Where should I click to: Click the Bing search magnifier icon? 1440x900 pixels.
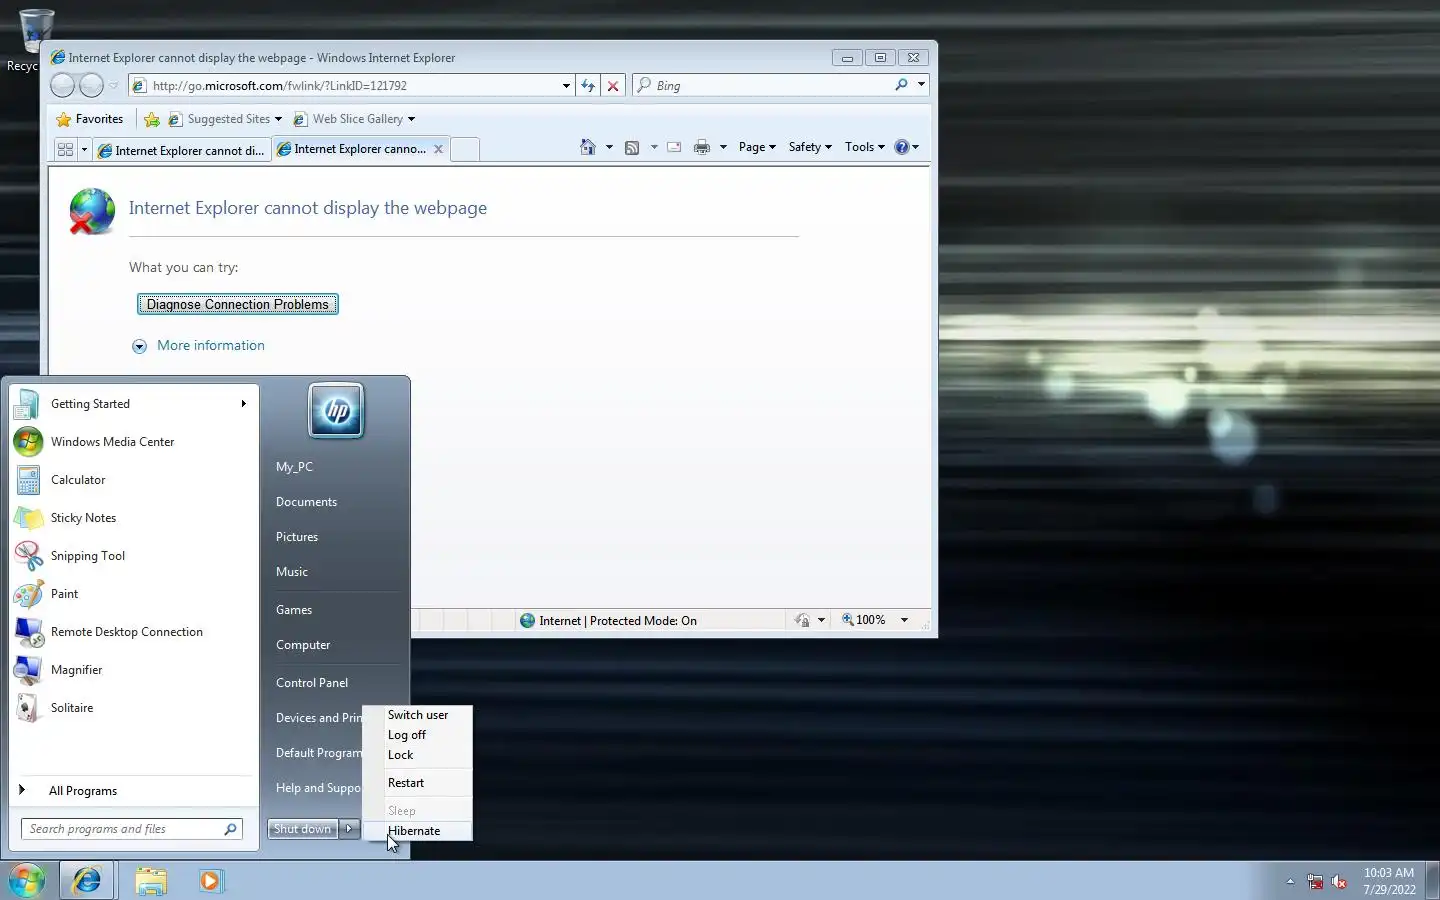pos(901,85)
